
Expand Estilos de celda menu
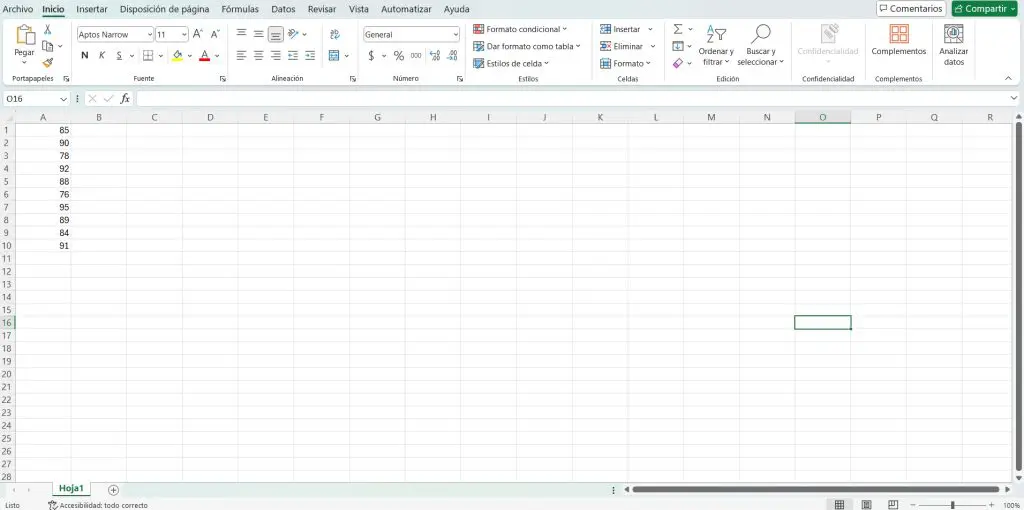click(x=511, y=63)
